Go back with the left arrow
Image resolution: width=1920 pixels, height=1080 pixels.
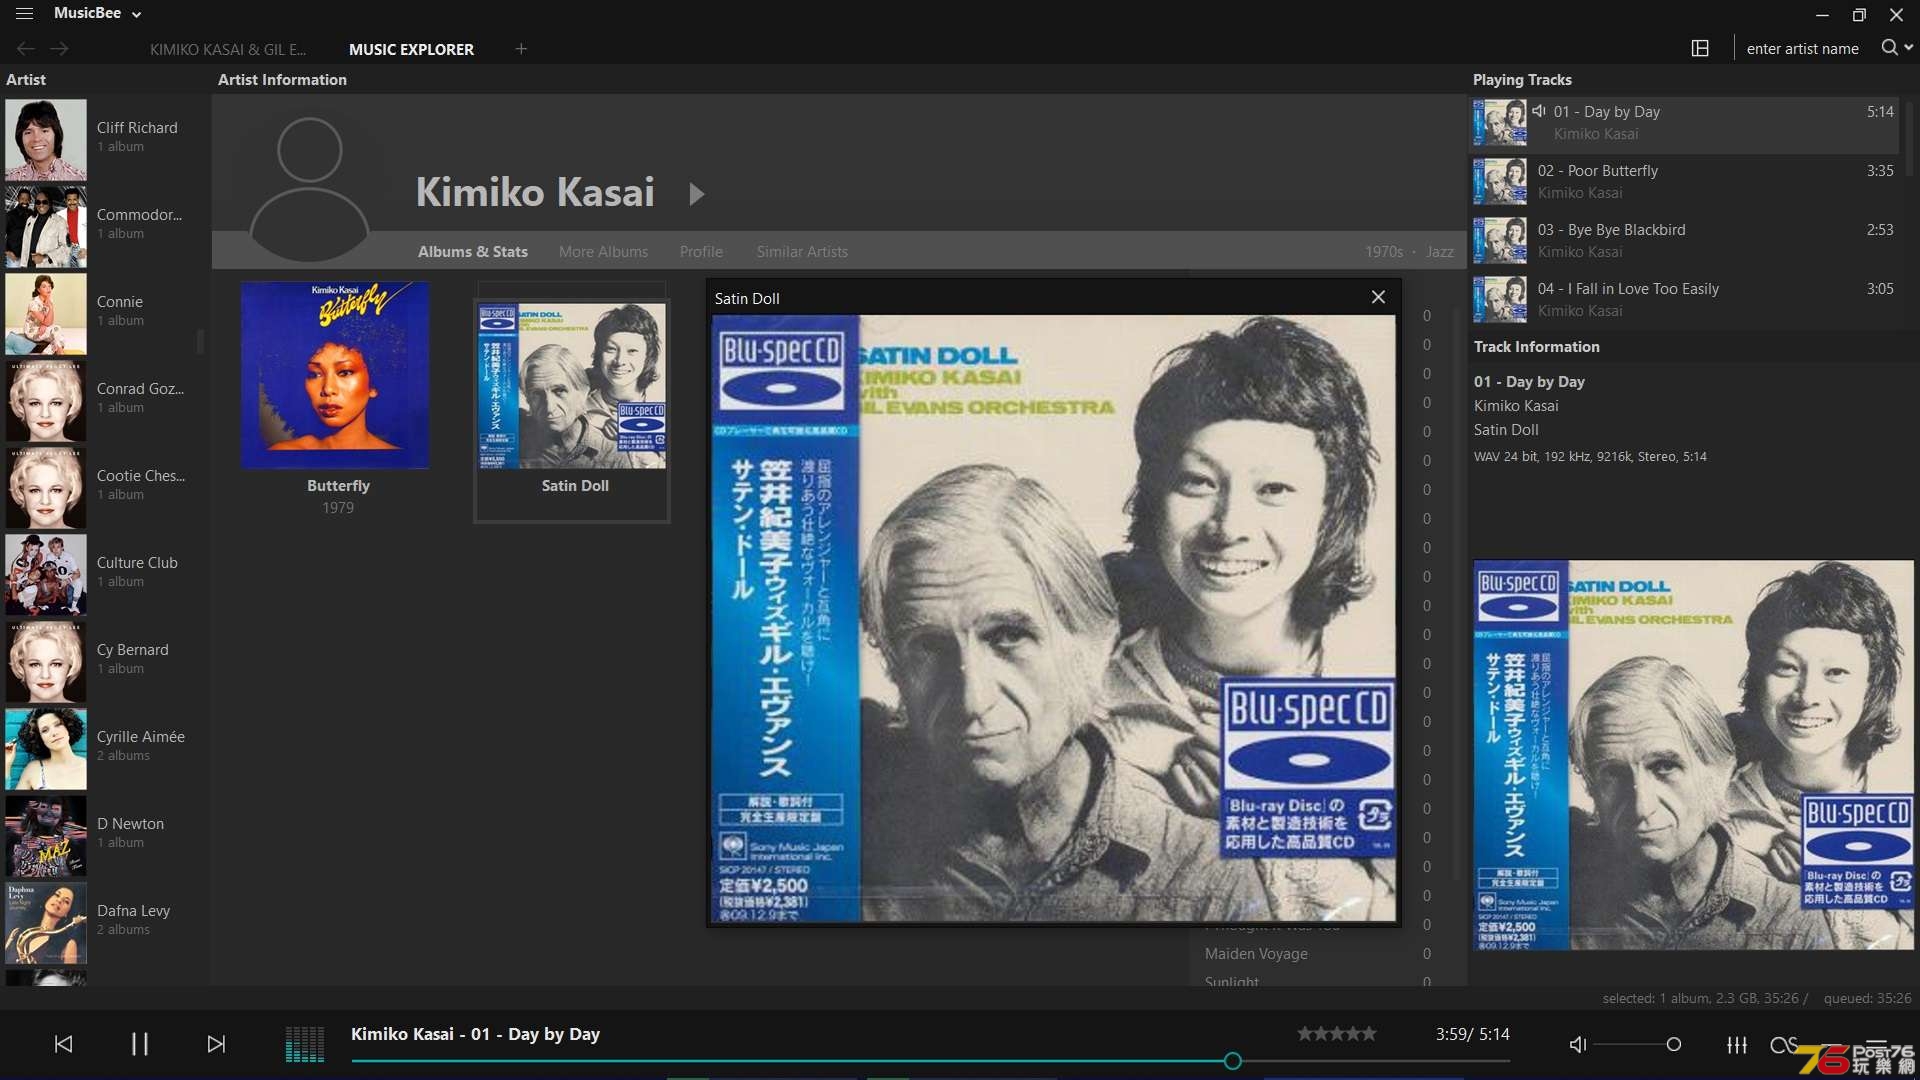pyautogui.click(x=26, y=48)
